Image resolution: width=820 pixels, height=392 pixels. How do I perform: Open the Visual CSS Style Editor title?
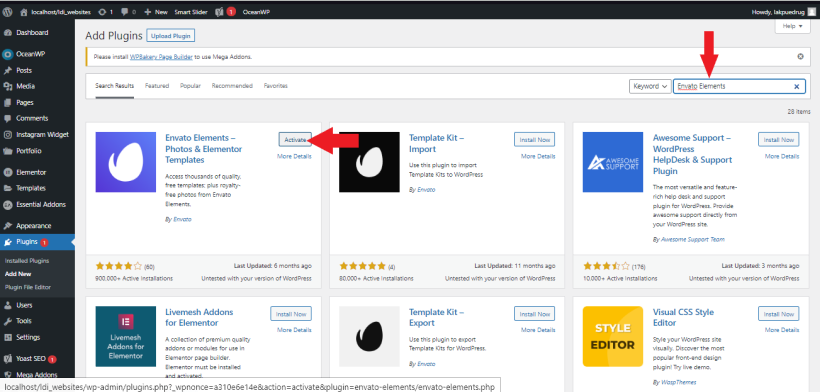coord(683,317)
